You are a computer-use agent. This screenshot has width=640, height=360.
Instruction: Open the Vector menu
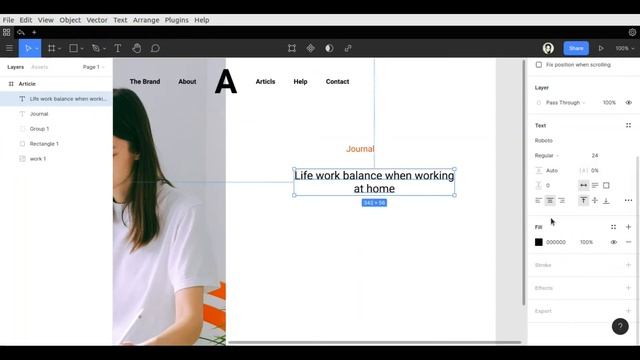[x=97, y=20]
